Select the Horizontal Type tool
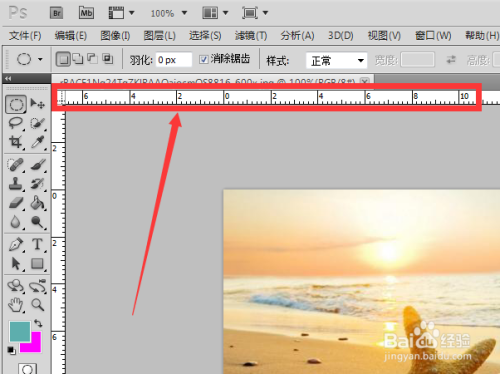 point(37,244)
